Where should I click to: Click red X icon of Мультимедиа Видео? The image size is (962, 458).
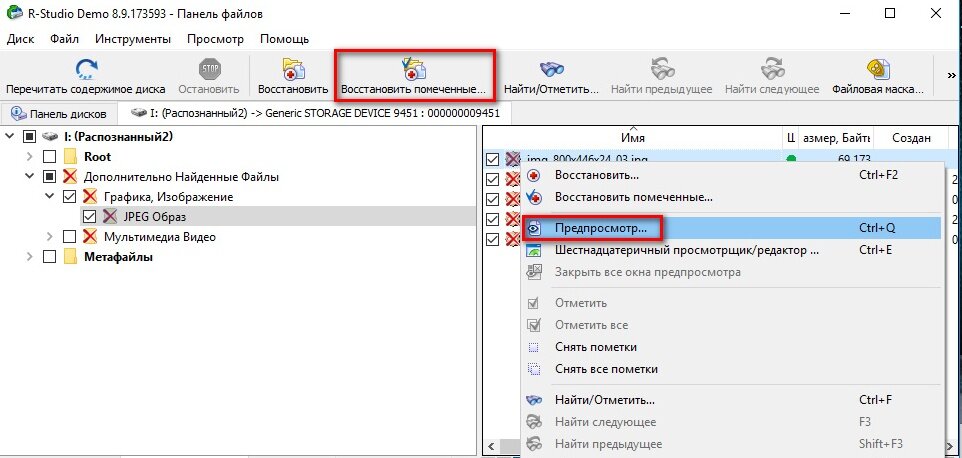tap(91, 237)
